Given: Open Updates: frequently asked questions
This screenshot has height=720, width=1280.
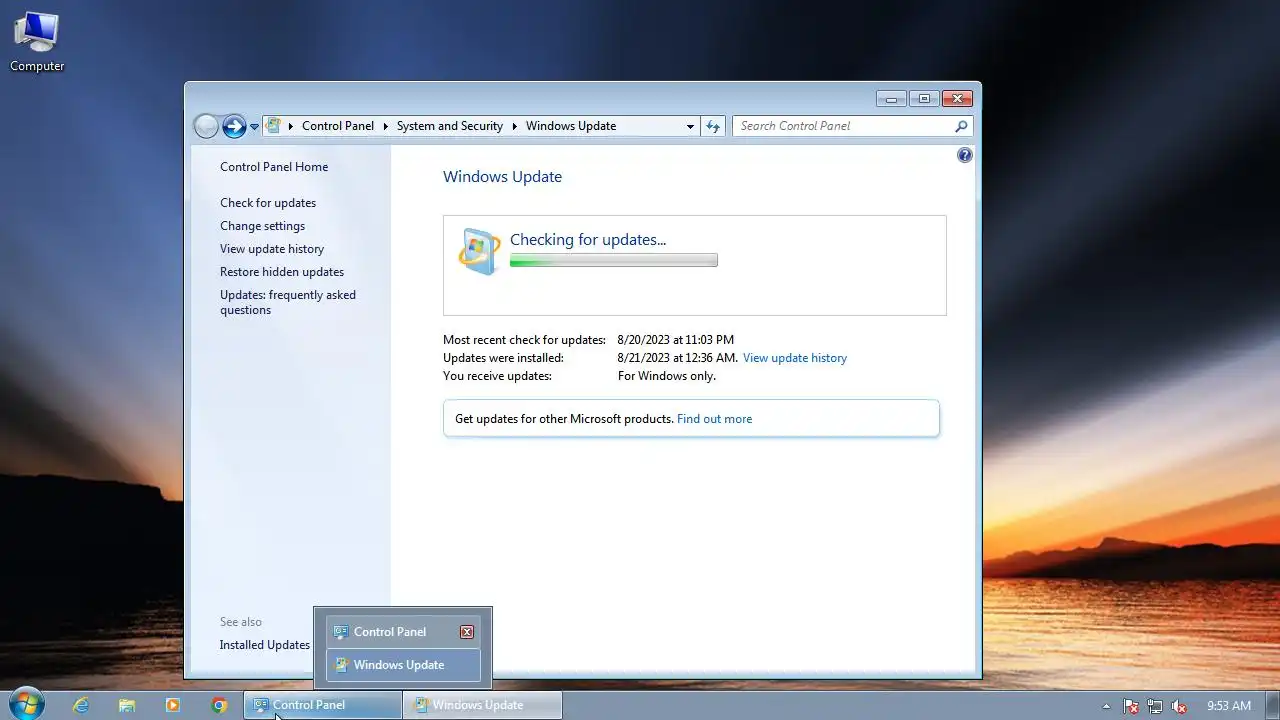Looking at the screenshot, I should tap(288, 302).
